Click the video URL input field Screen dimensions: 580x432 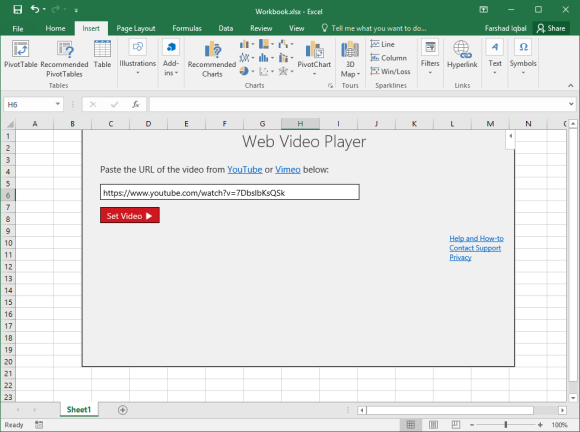(x=230, y=192)
